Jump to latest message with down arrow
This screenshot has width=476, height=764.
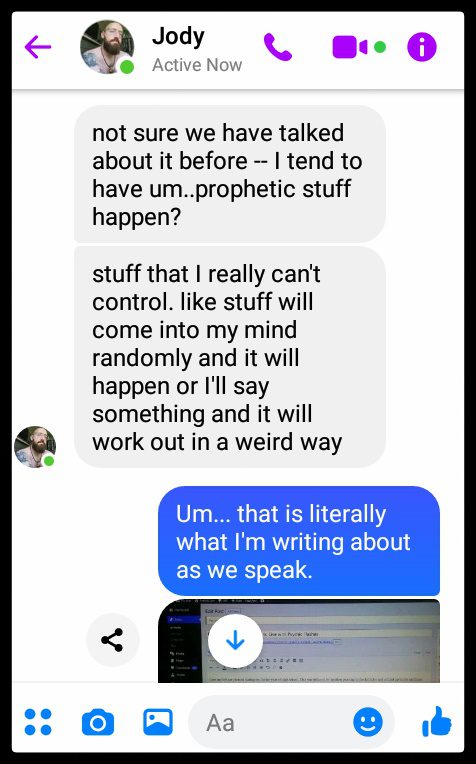click(235, 641)
